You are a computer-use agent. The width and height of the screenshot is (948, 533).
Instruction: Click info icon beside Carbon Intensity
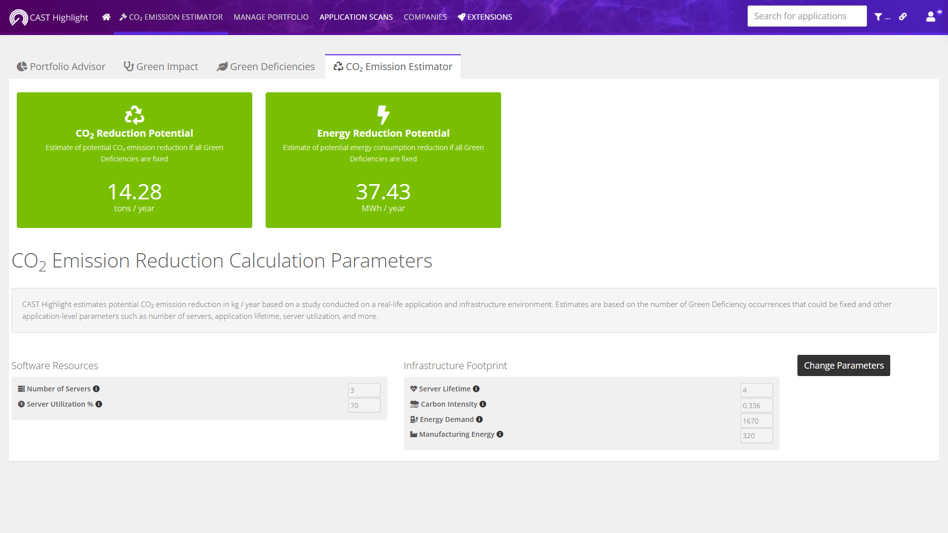(483, 404)
